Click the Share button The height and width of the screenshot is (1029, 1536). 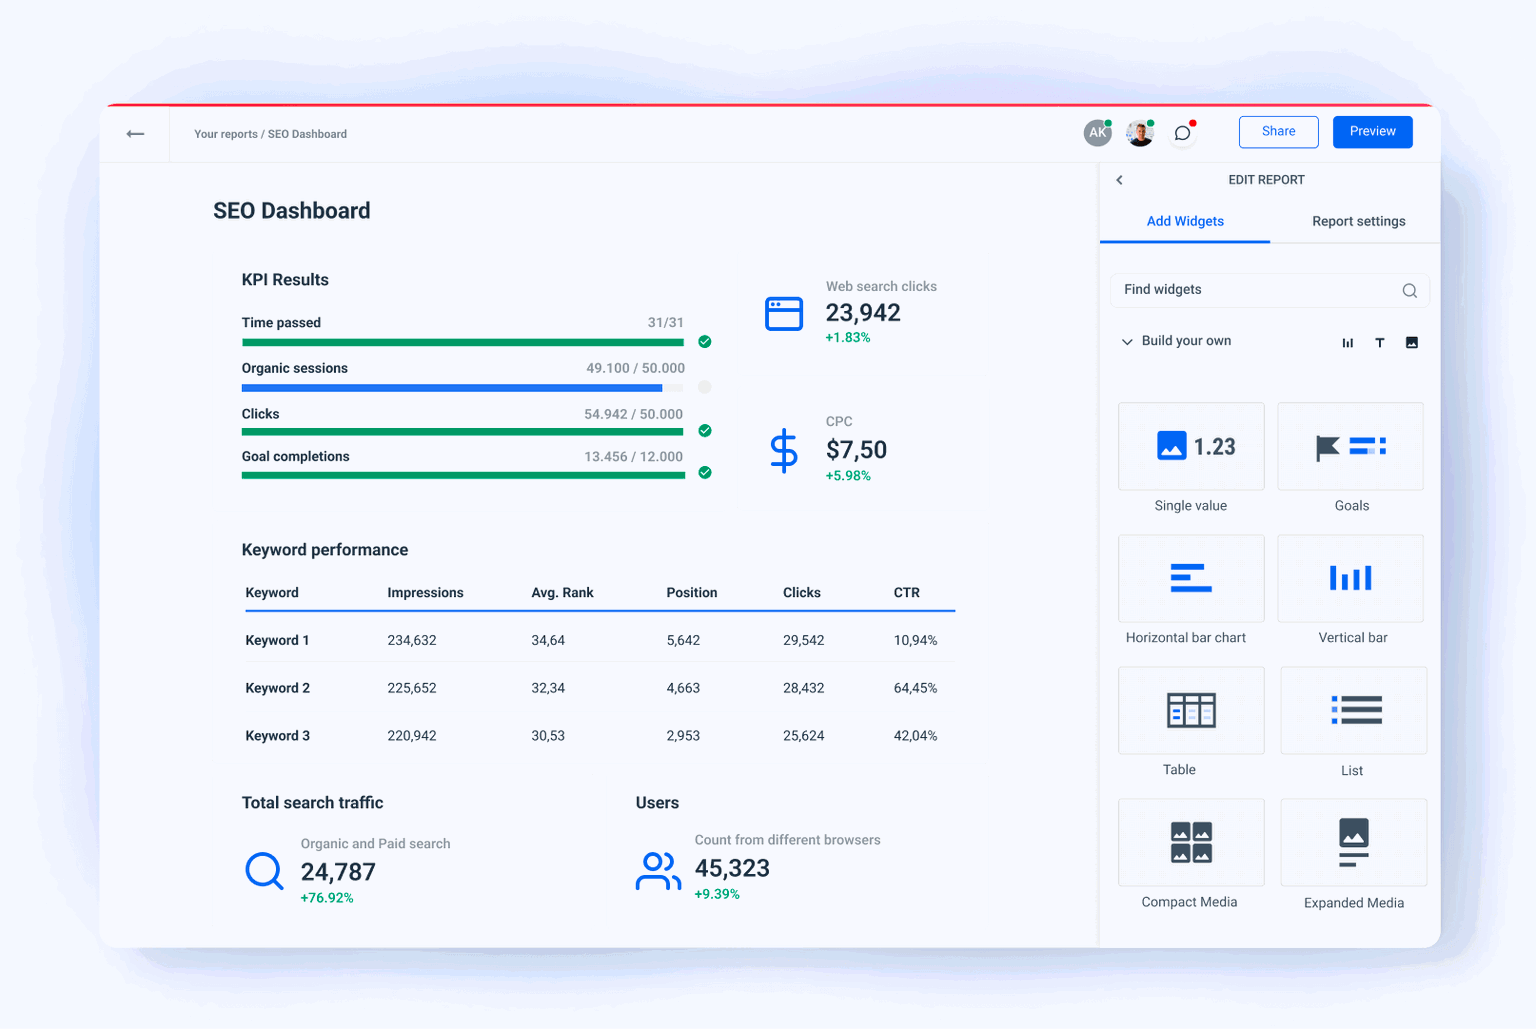(x=1278, y=131)
